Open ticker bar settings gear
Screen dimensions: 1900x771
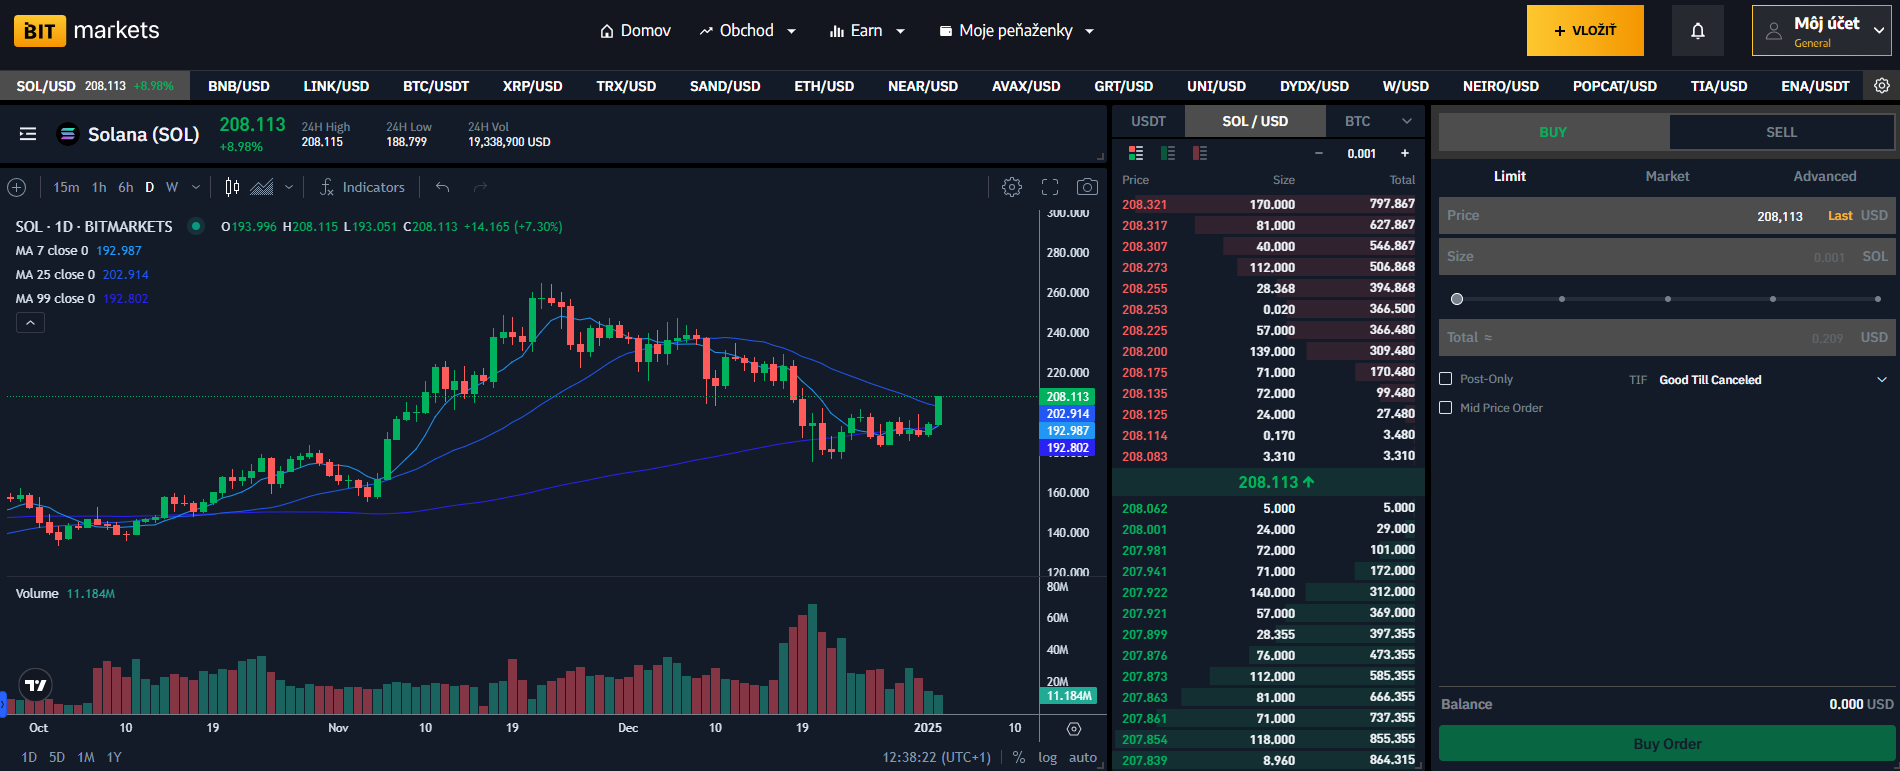point(1881,86)
